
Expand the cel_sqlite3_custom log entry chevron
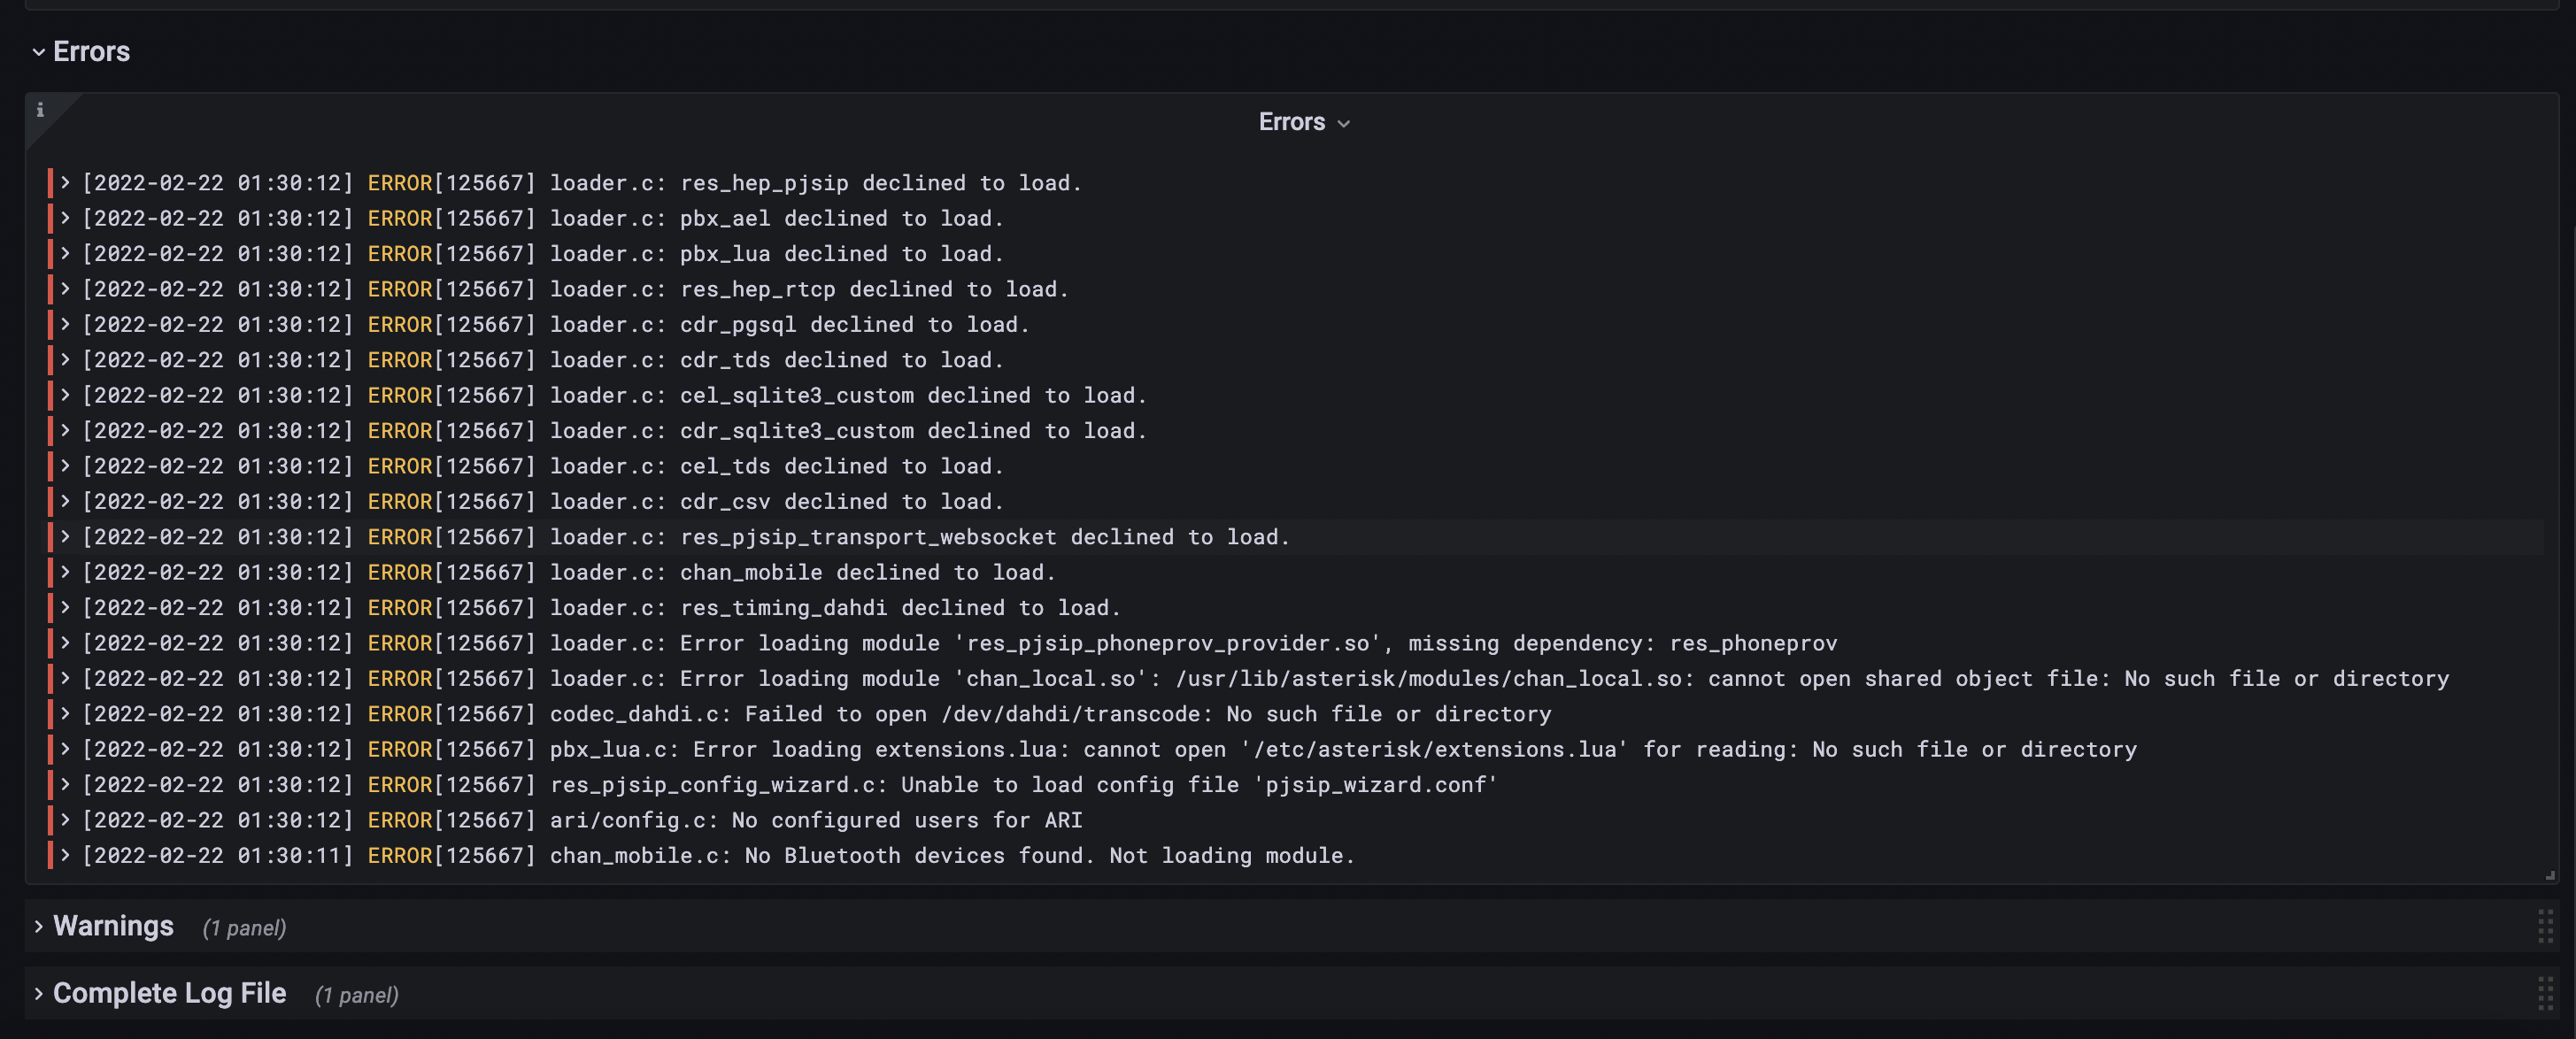point(65,394)
